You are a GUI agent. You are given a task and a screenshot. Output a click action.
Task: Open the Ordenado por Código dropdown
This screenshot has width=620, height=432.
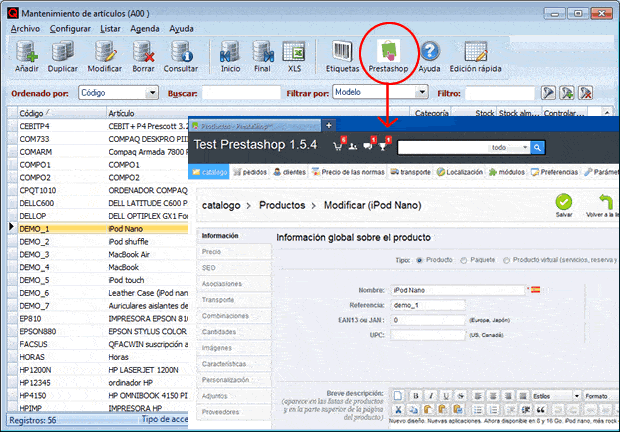[118, 93]
